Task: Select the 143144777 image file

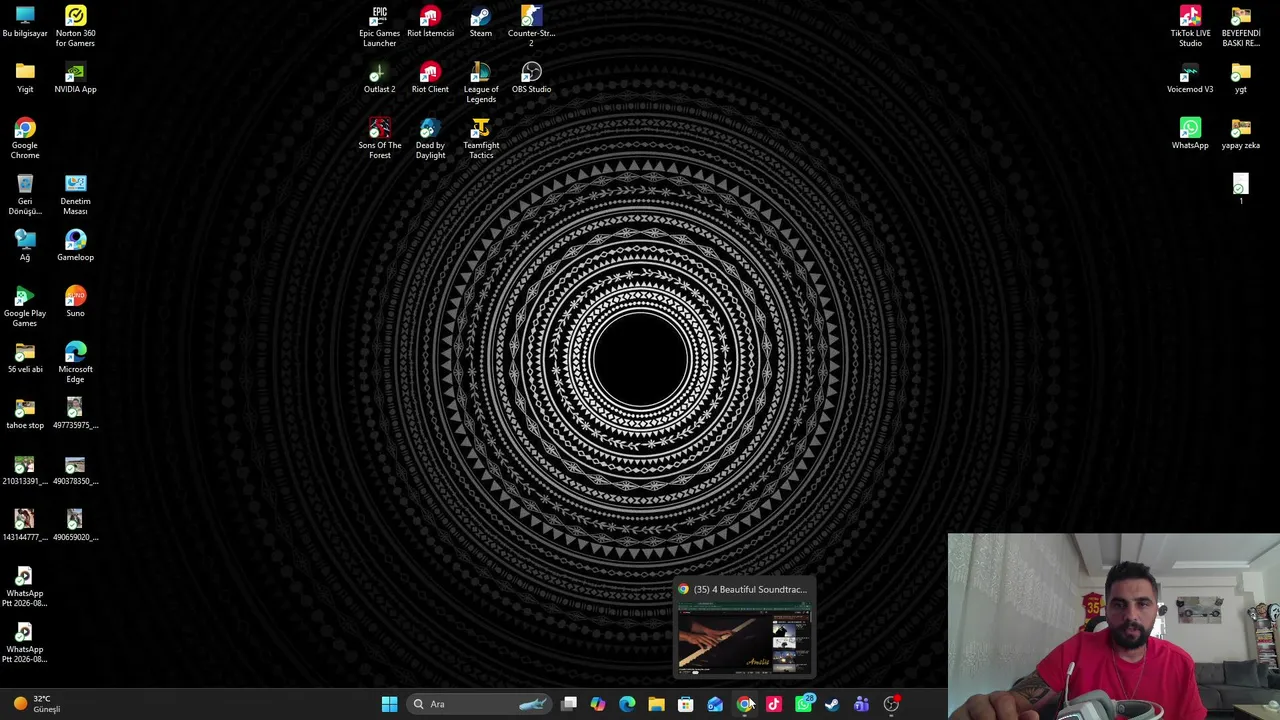Action: 25,526
